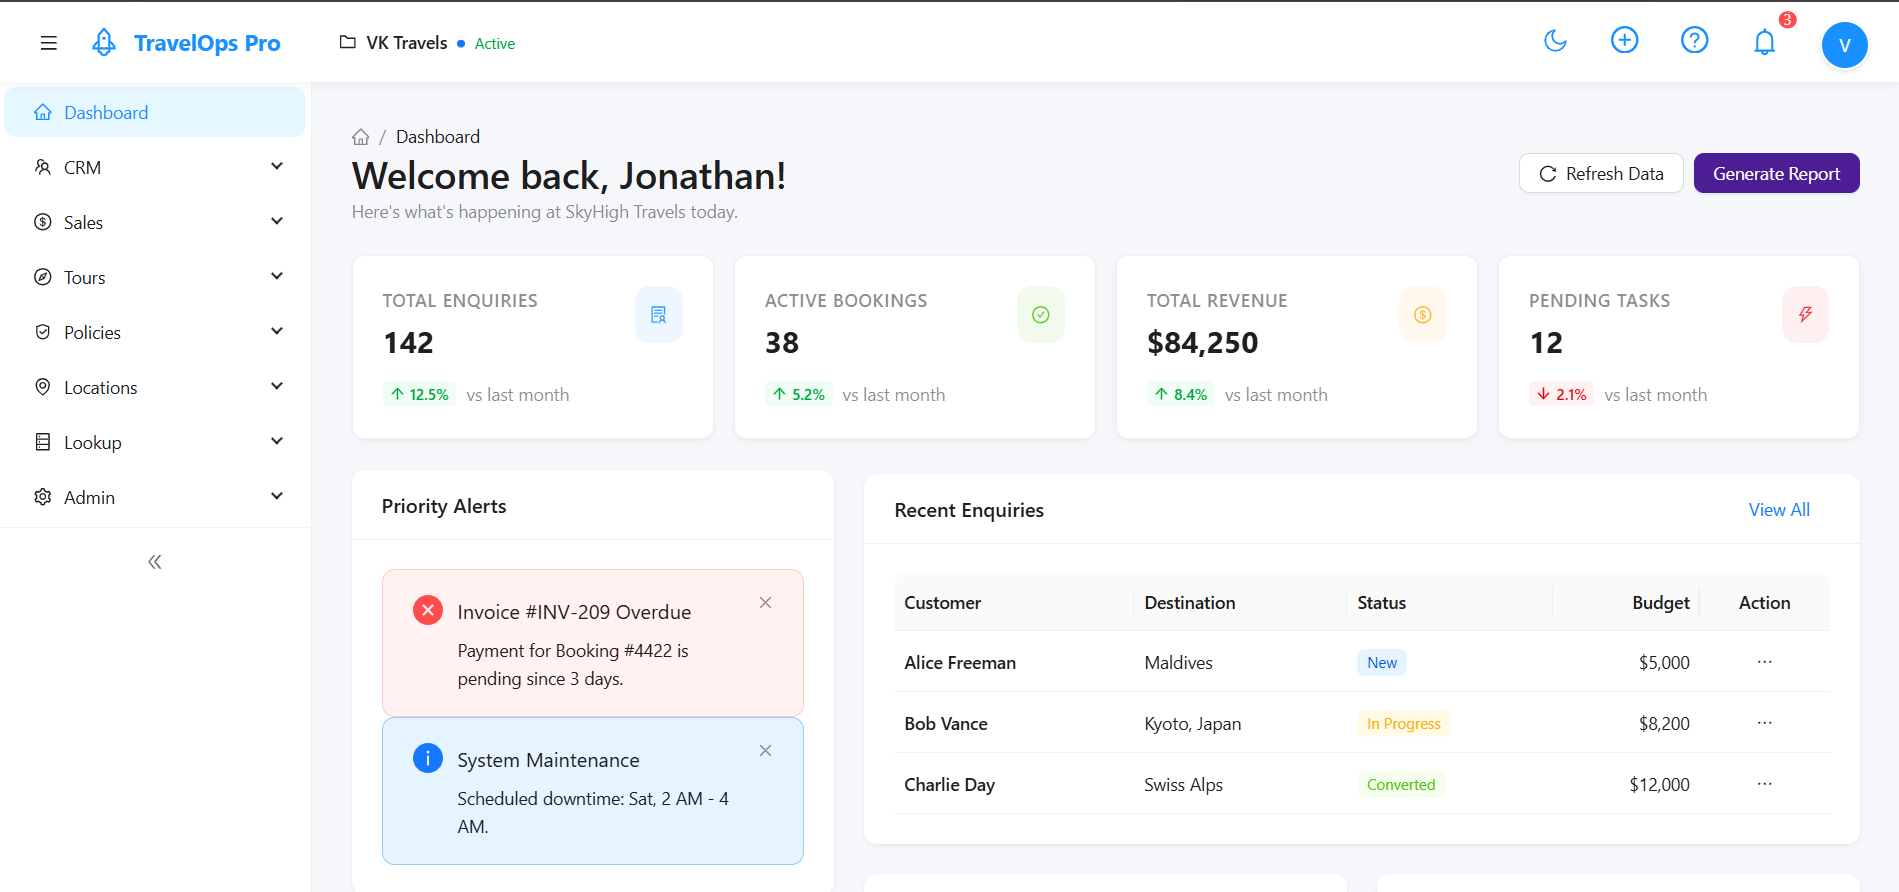Dismiss the System Maintenance alert
The width and height of the screenshot is (1899, 892).
point(765,751)
